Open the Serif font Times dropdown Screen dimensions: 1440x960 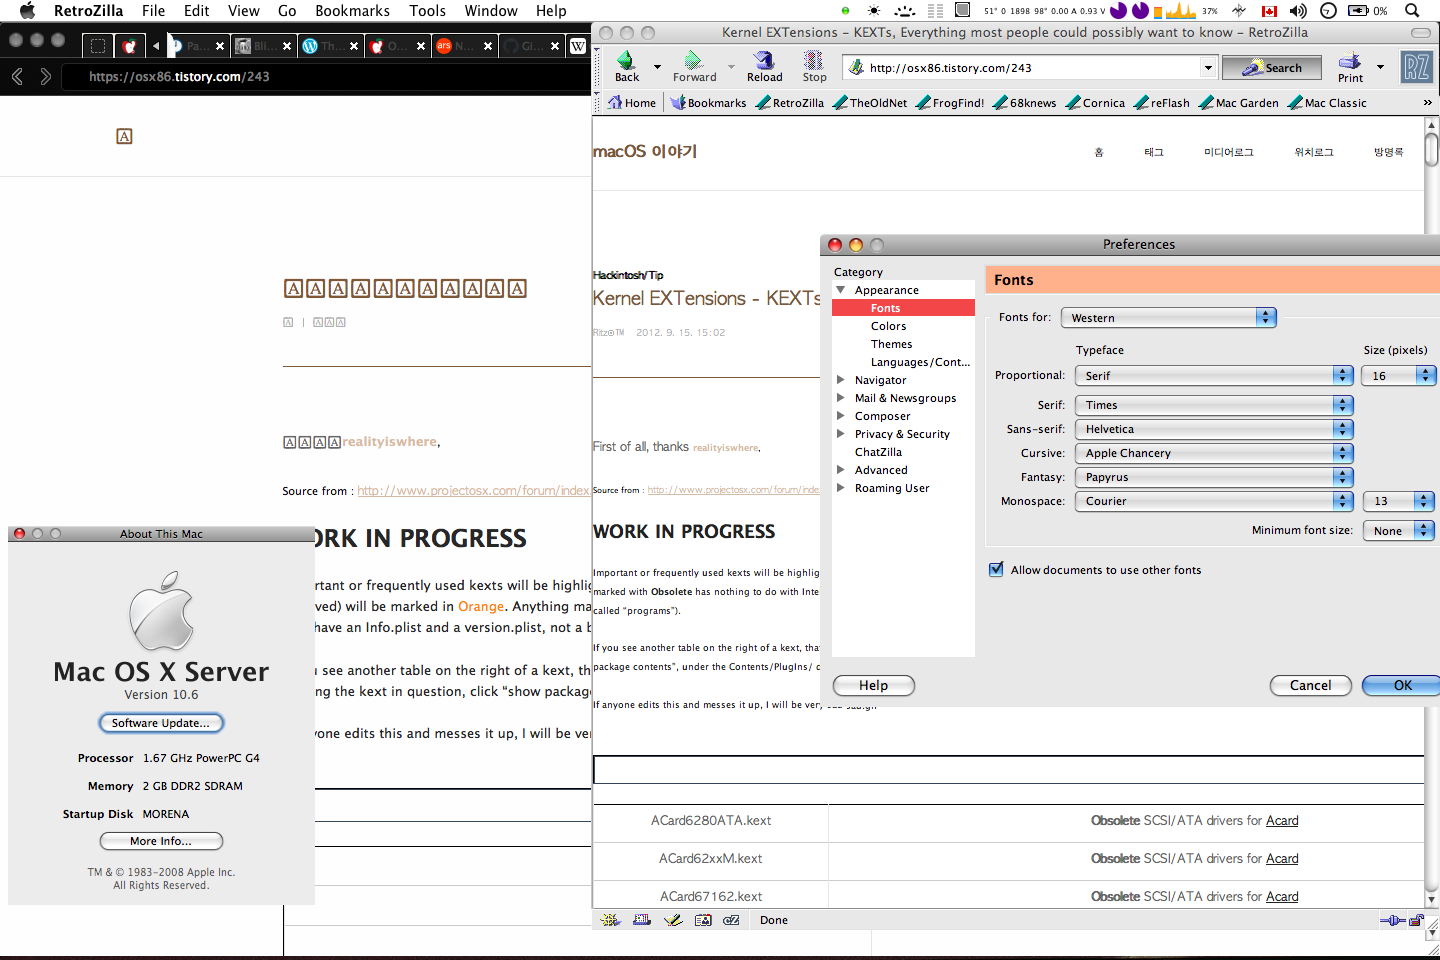click(1215, 405)
